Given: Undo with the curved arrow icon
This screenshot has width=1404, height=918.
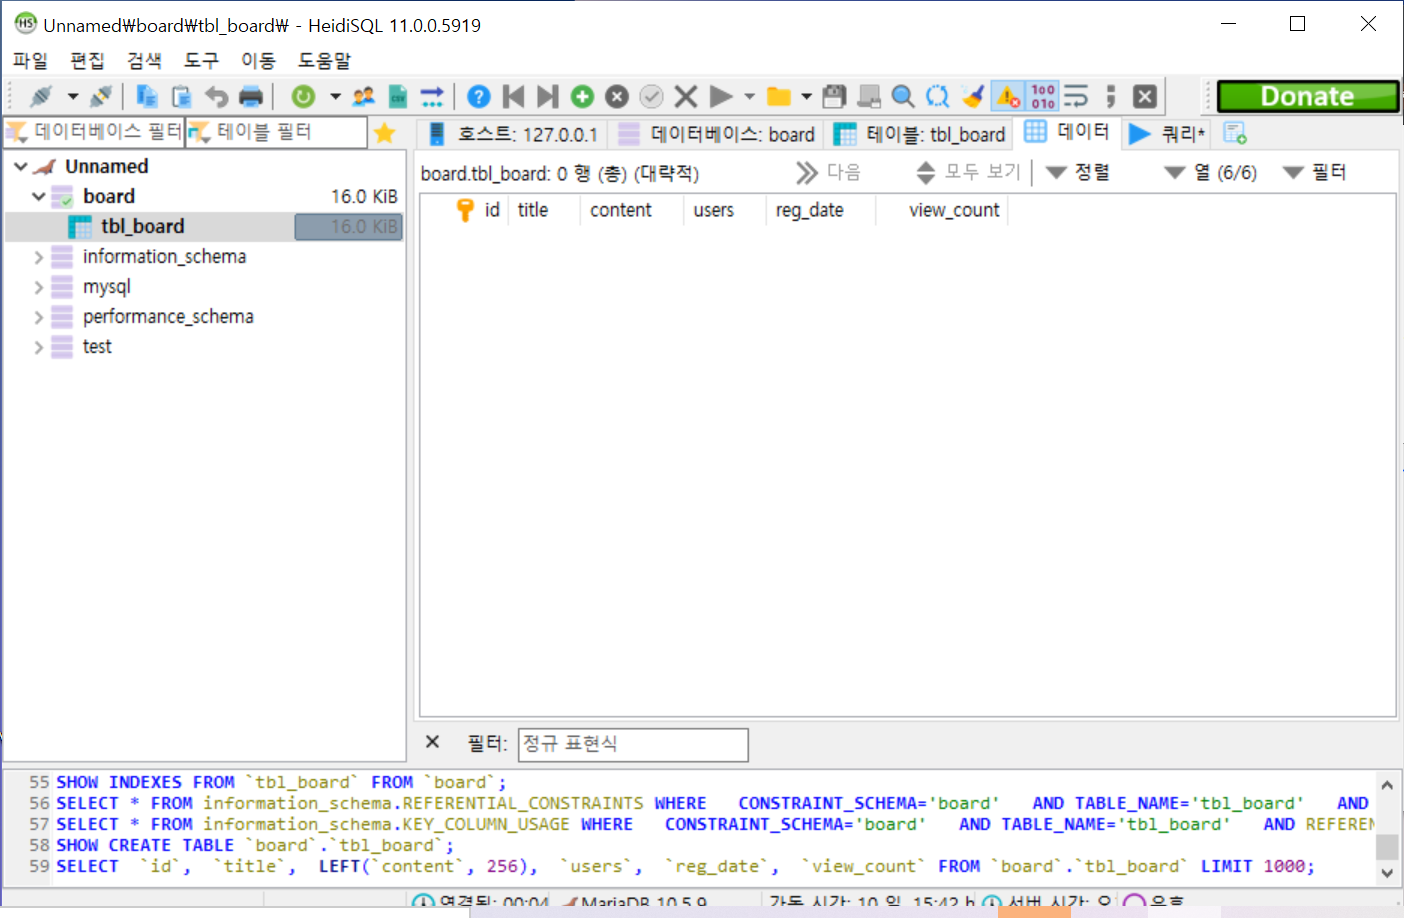Looking at the screenshot, I should [x=216, y=96].
